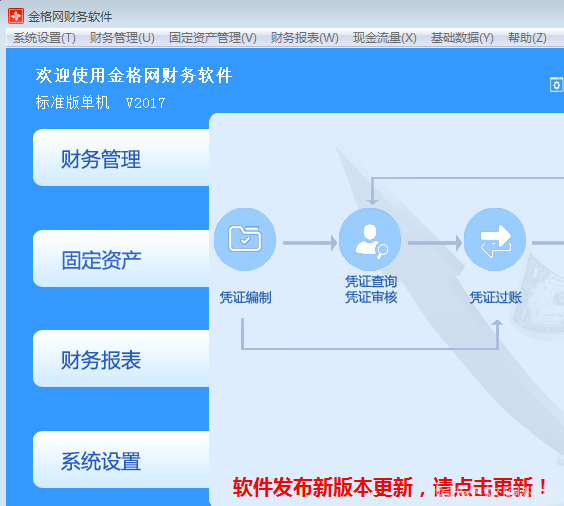Click the red 金格网 app logo icon
Image resolution: width=564 pixels, height=506 pixels.
coord(16,16)
